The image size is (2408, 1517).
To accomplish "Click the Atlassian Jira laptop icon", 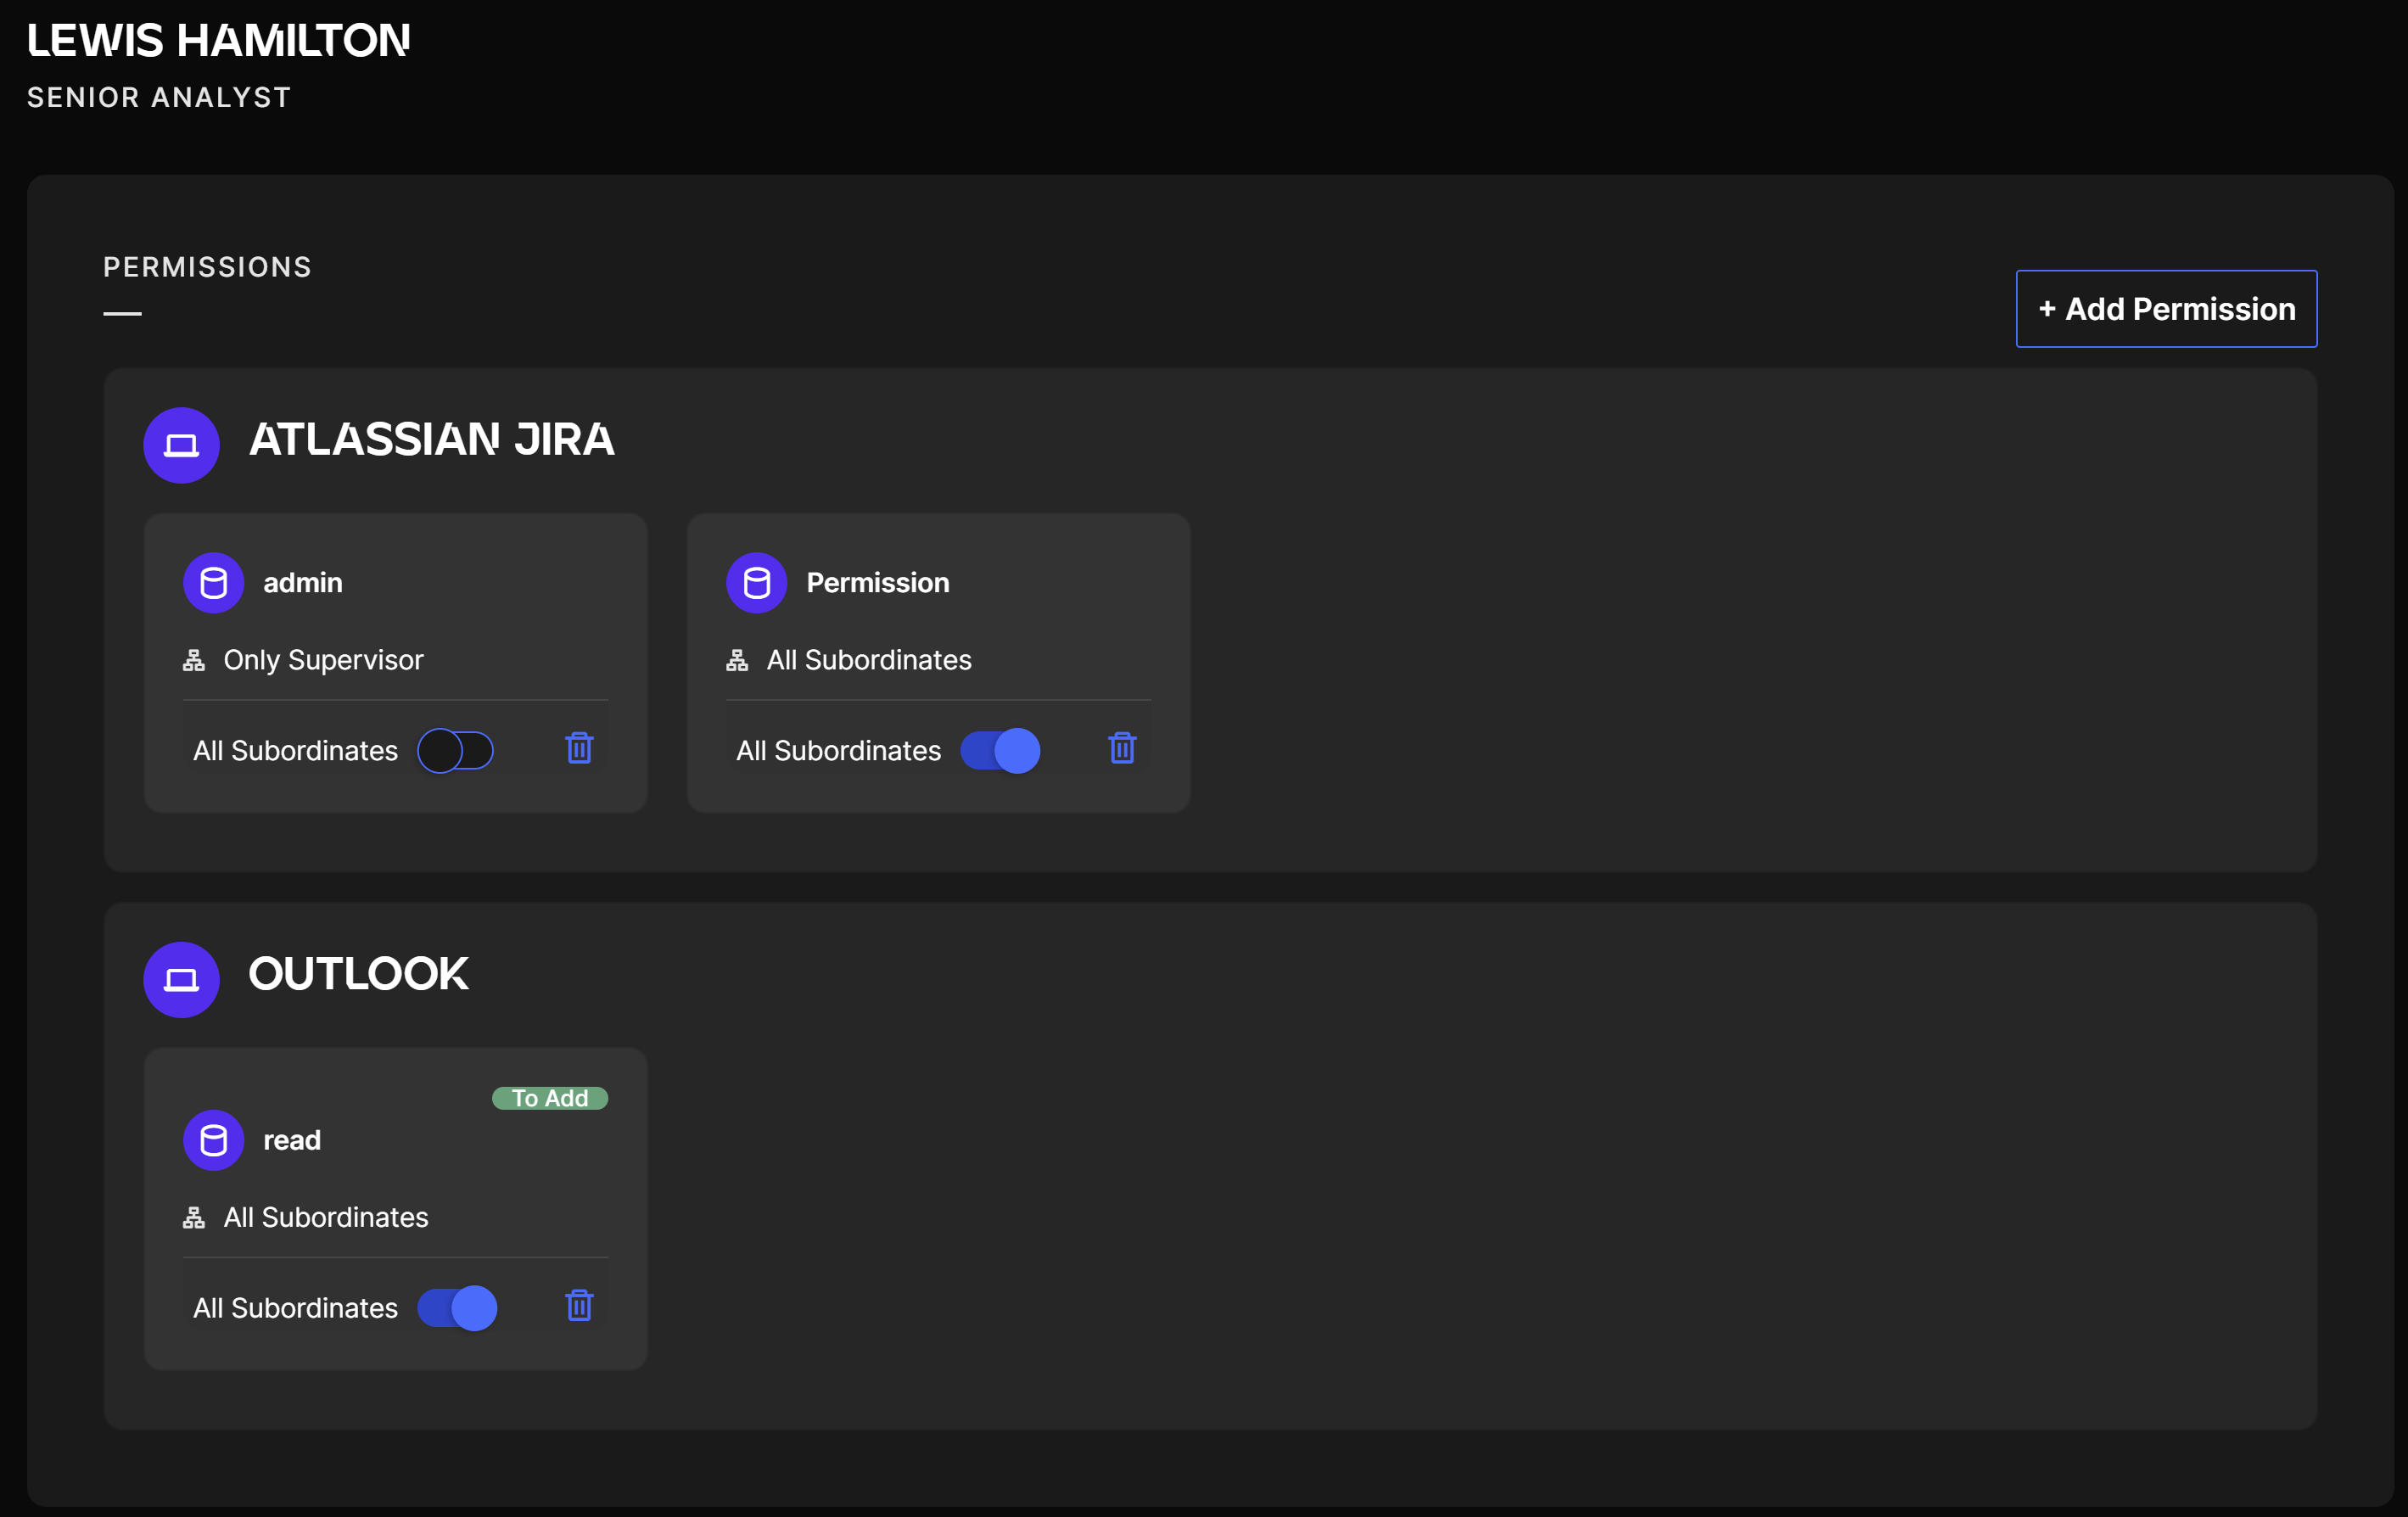I will click(181, 445).
